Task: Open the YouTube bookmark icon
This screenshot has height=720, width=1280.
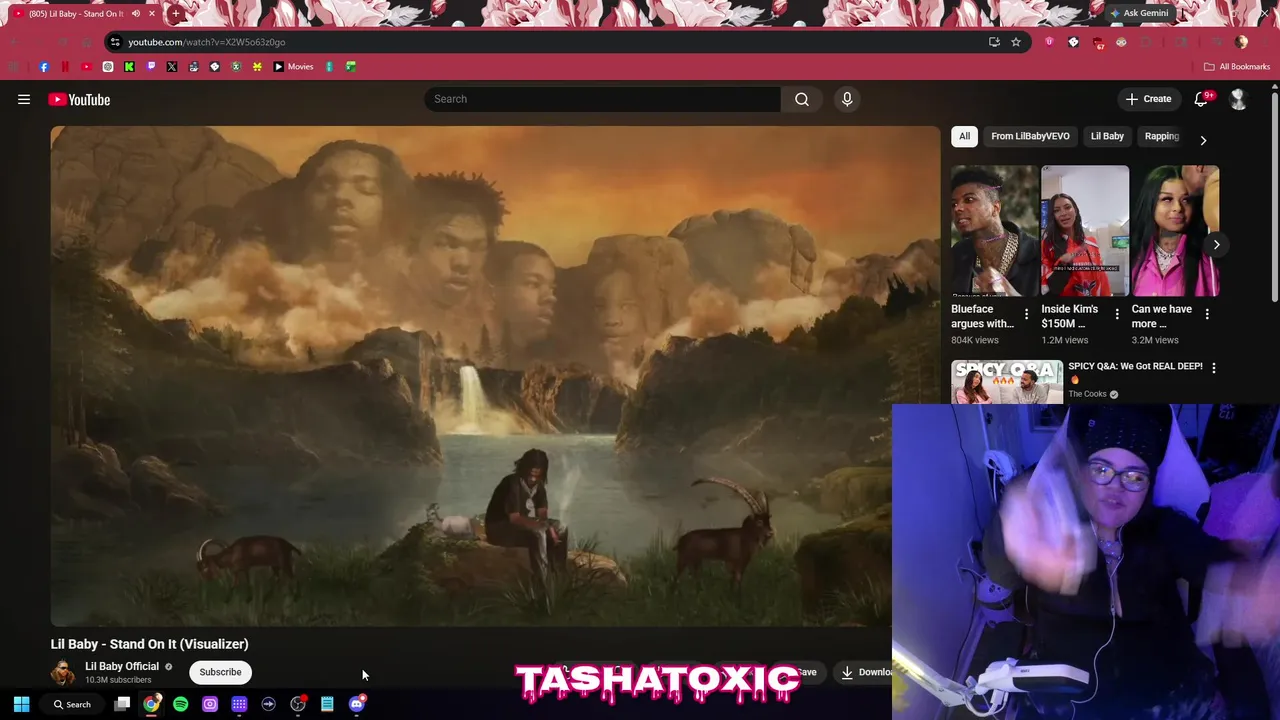Action: (86, 67)
